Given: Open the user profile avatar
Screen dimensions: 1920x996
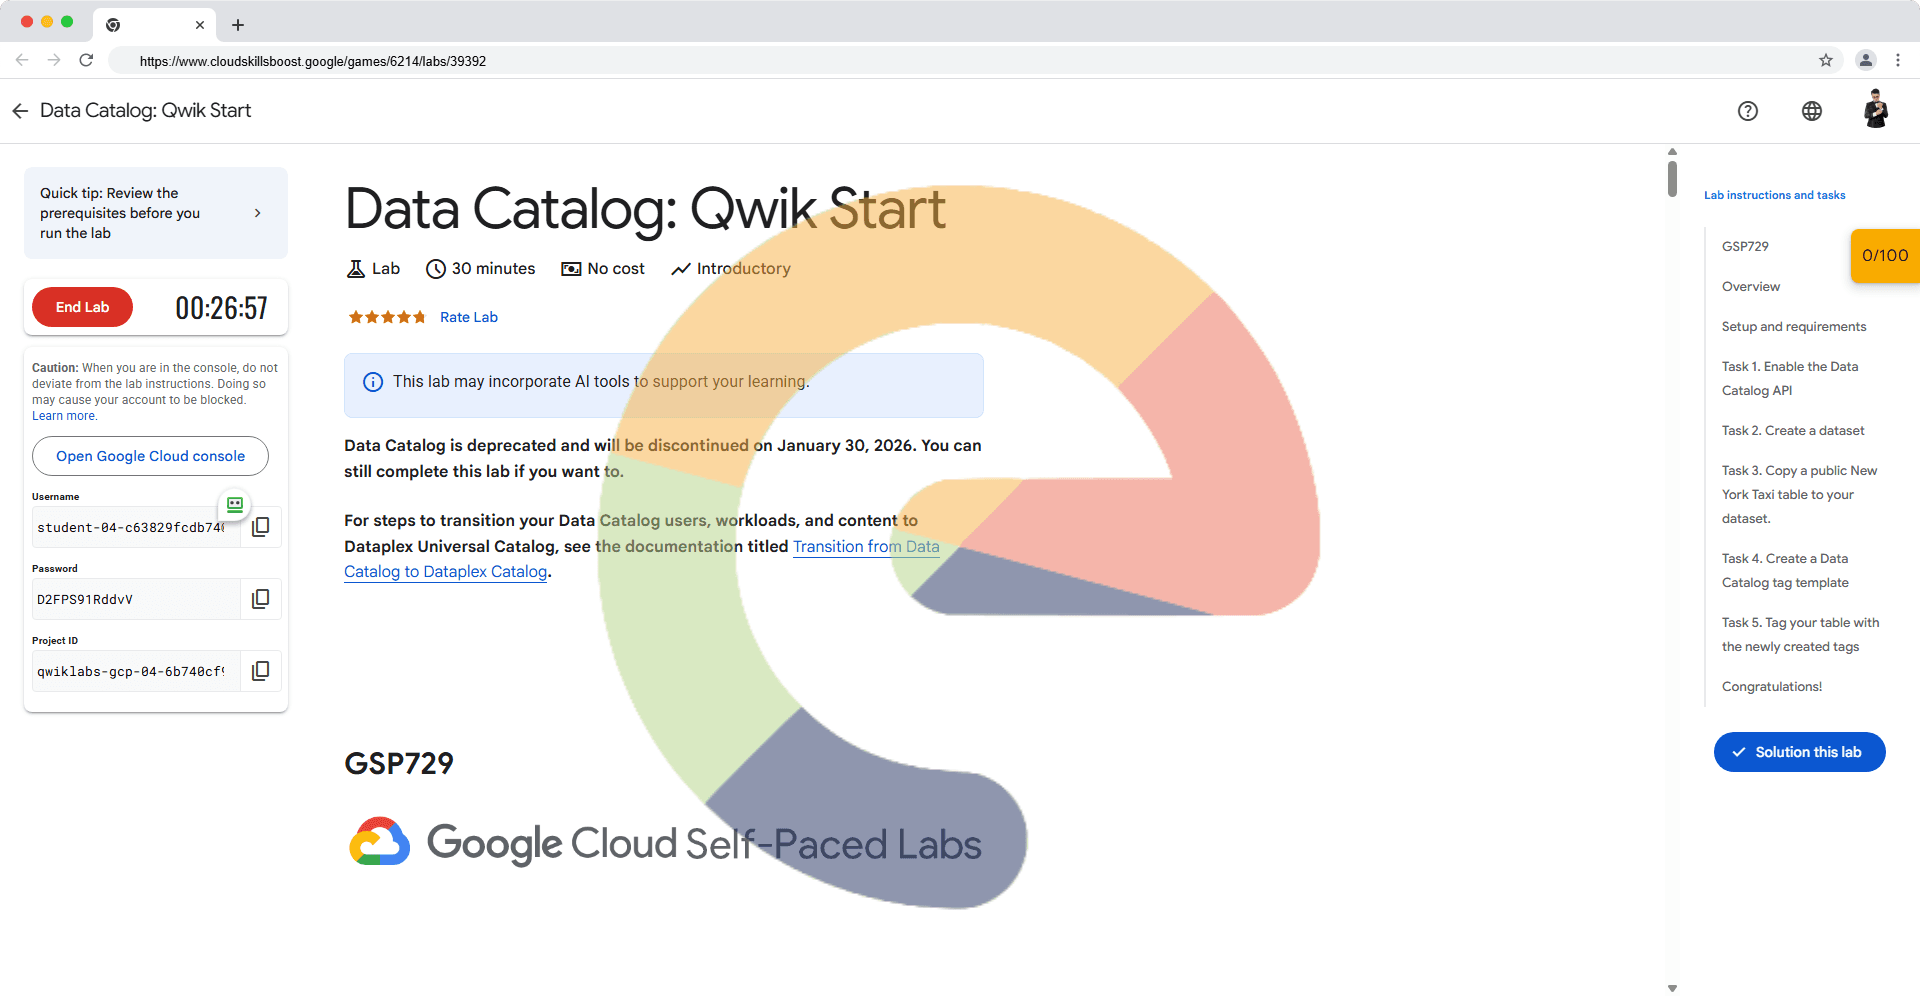Looking at the screenshot, I should click(1875, 110).
